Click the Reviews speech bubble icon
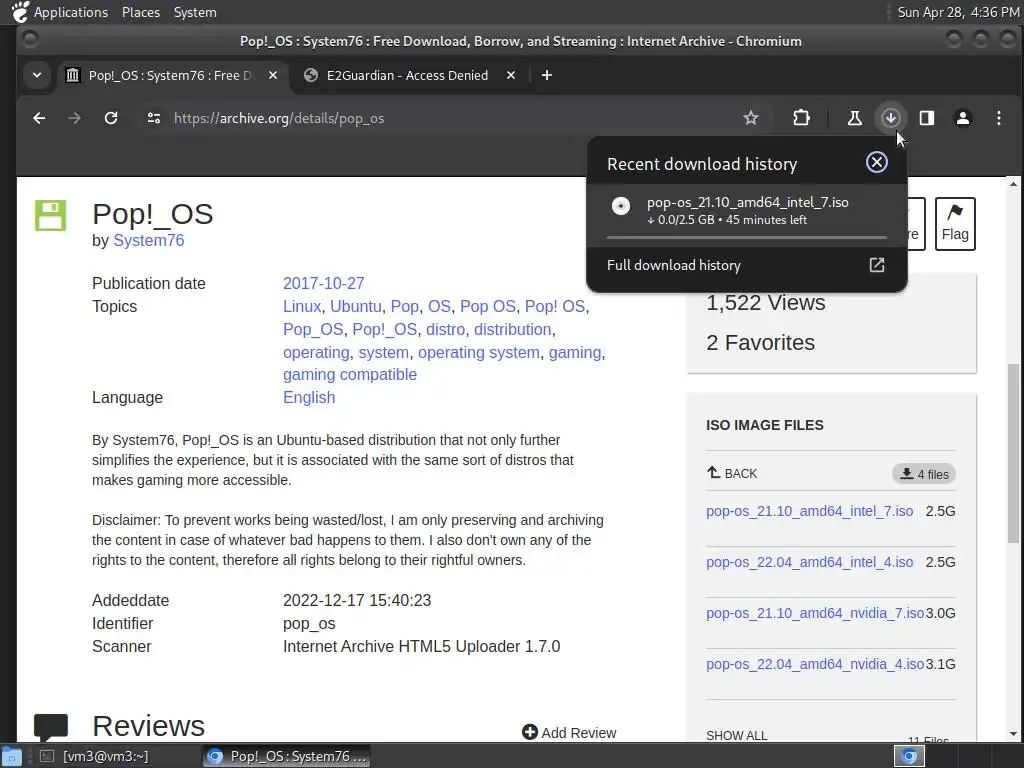1024x768 pixels. pos(50,728)
